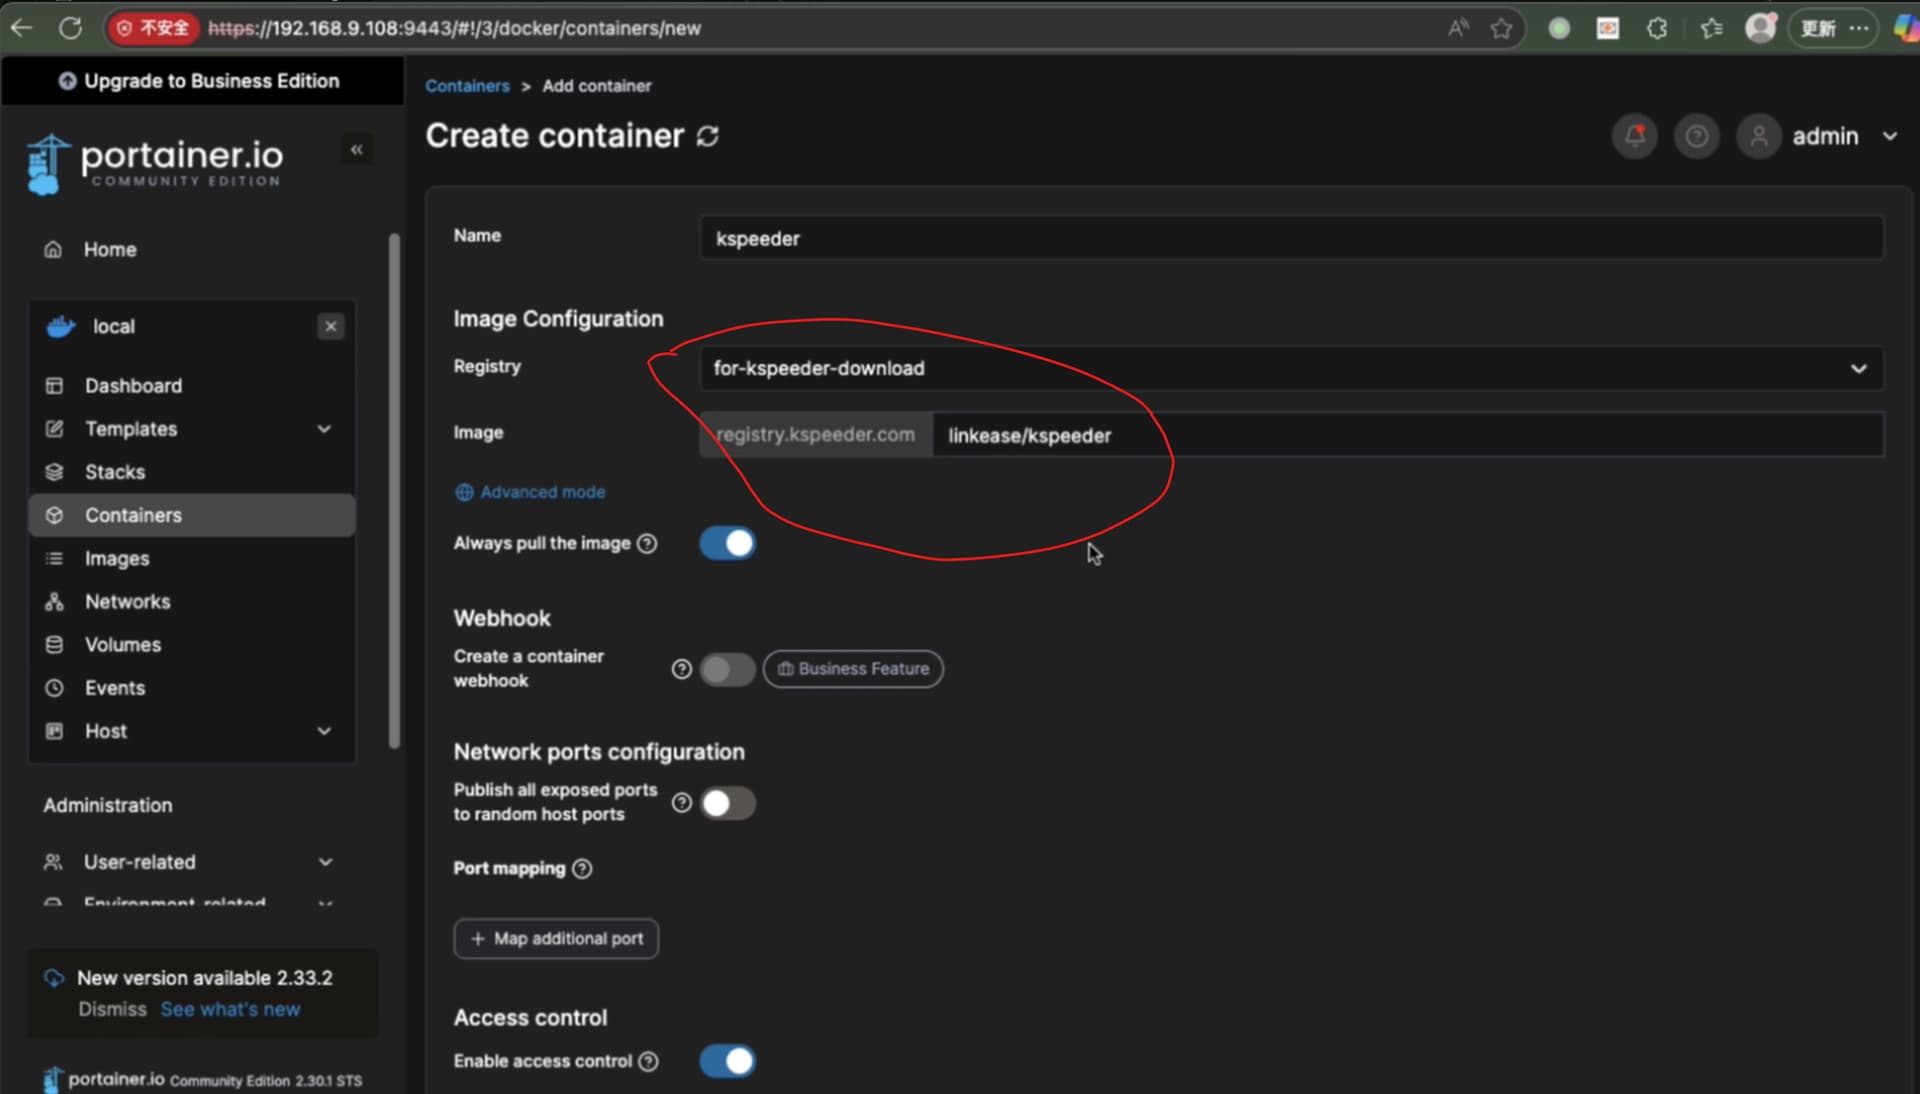
Task: Open the admin user menu chevron
Action: [x=1889, y=136]
